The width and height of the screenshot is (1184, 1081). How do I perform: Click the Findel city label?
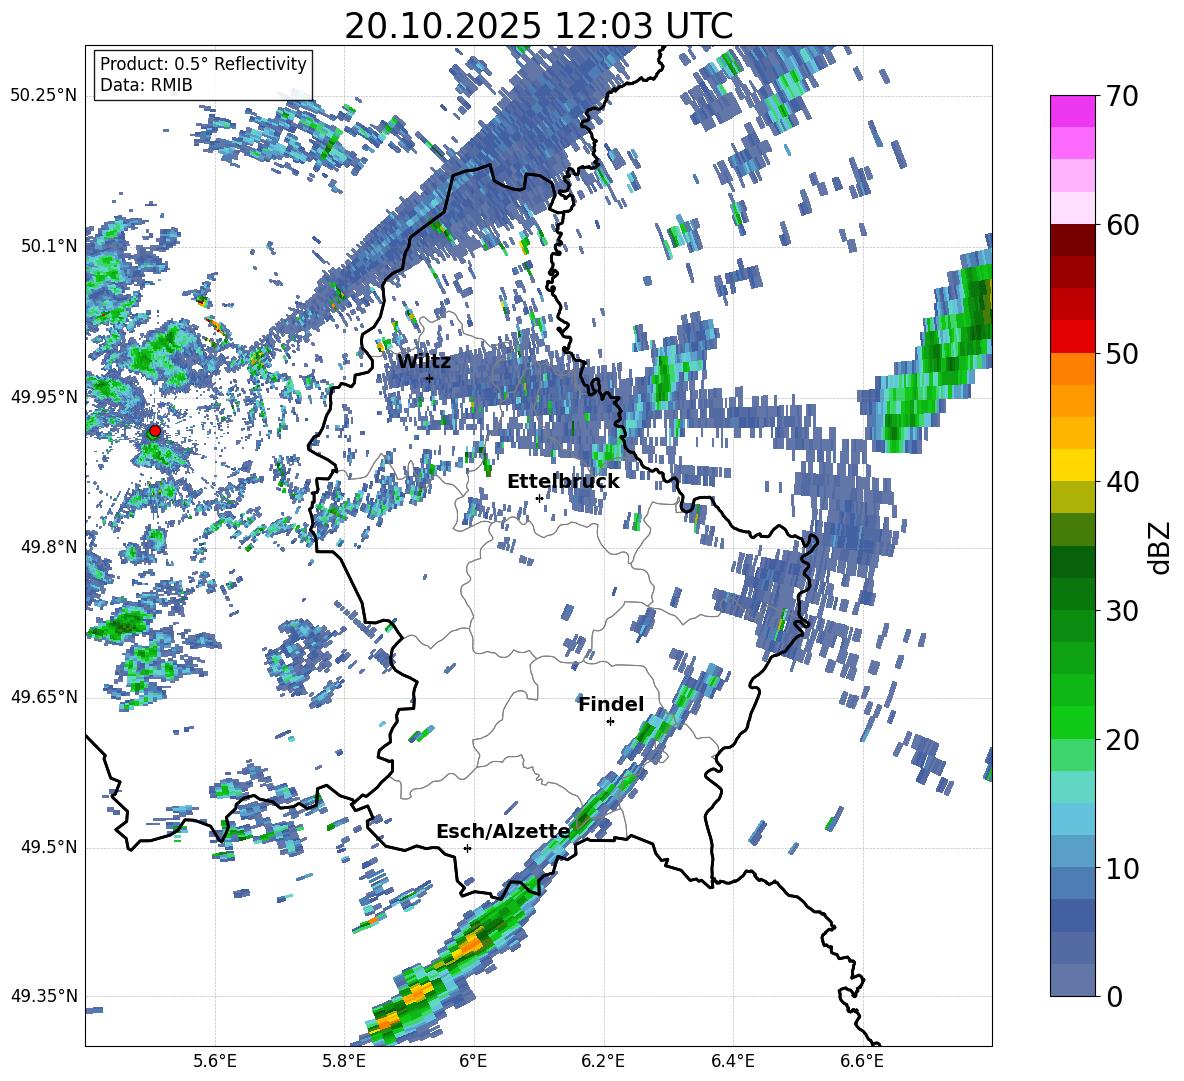[x=611, y=704]
